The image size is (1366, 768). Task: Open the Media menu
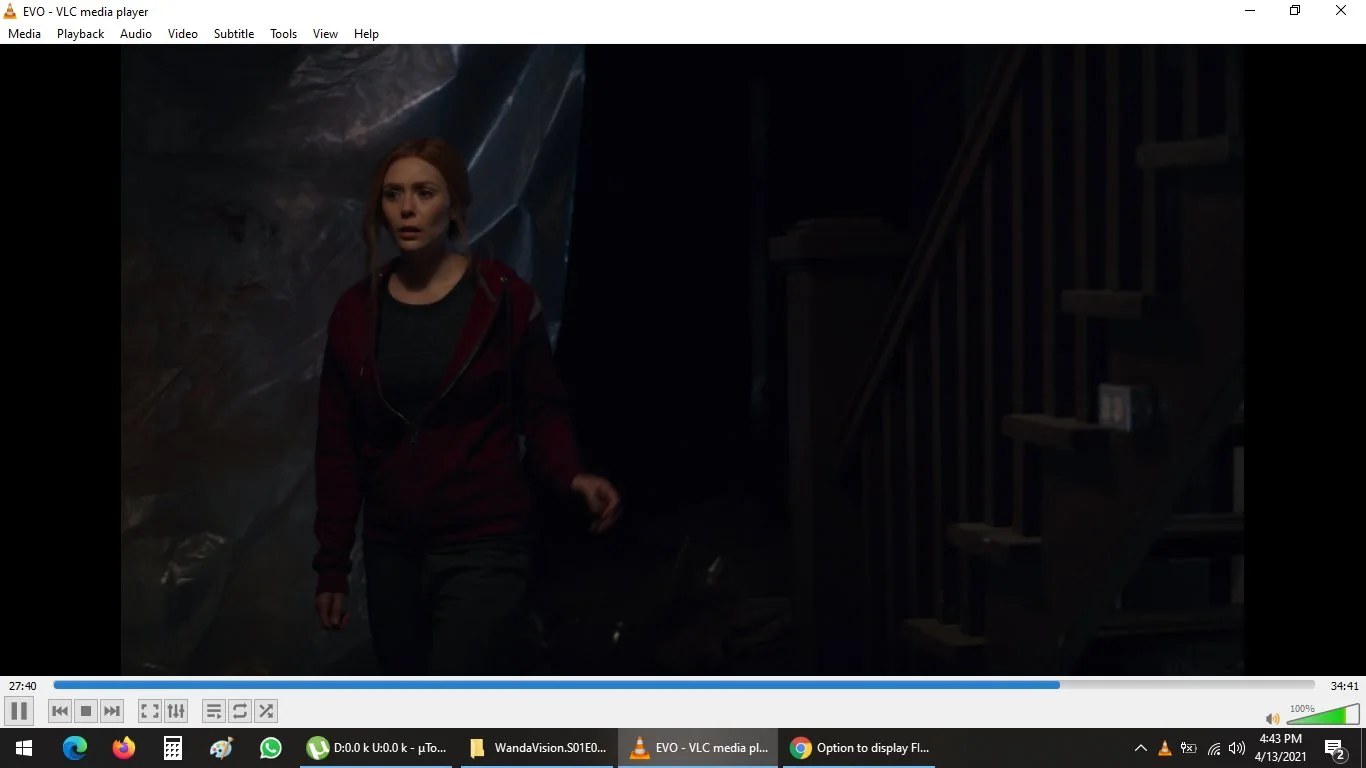[x=25, y=34]
